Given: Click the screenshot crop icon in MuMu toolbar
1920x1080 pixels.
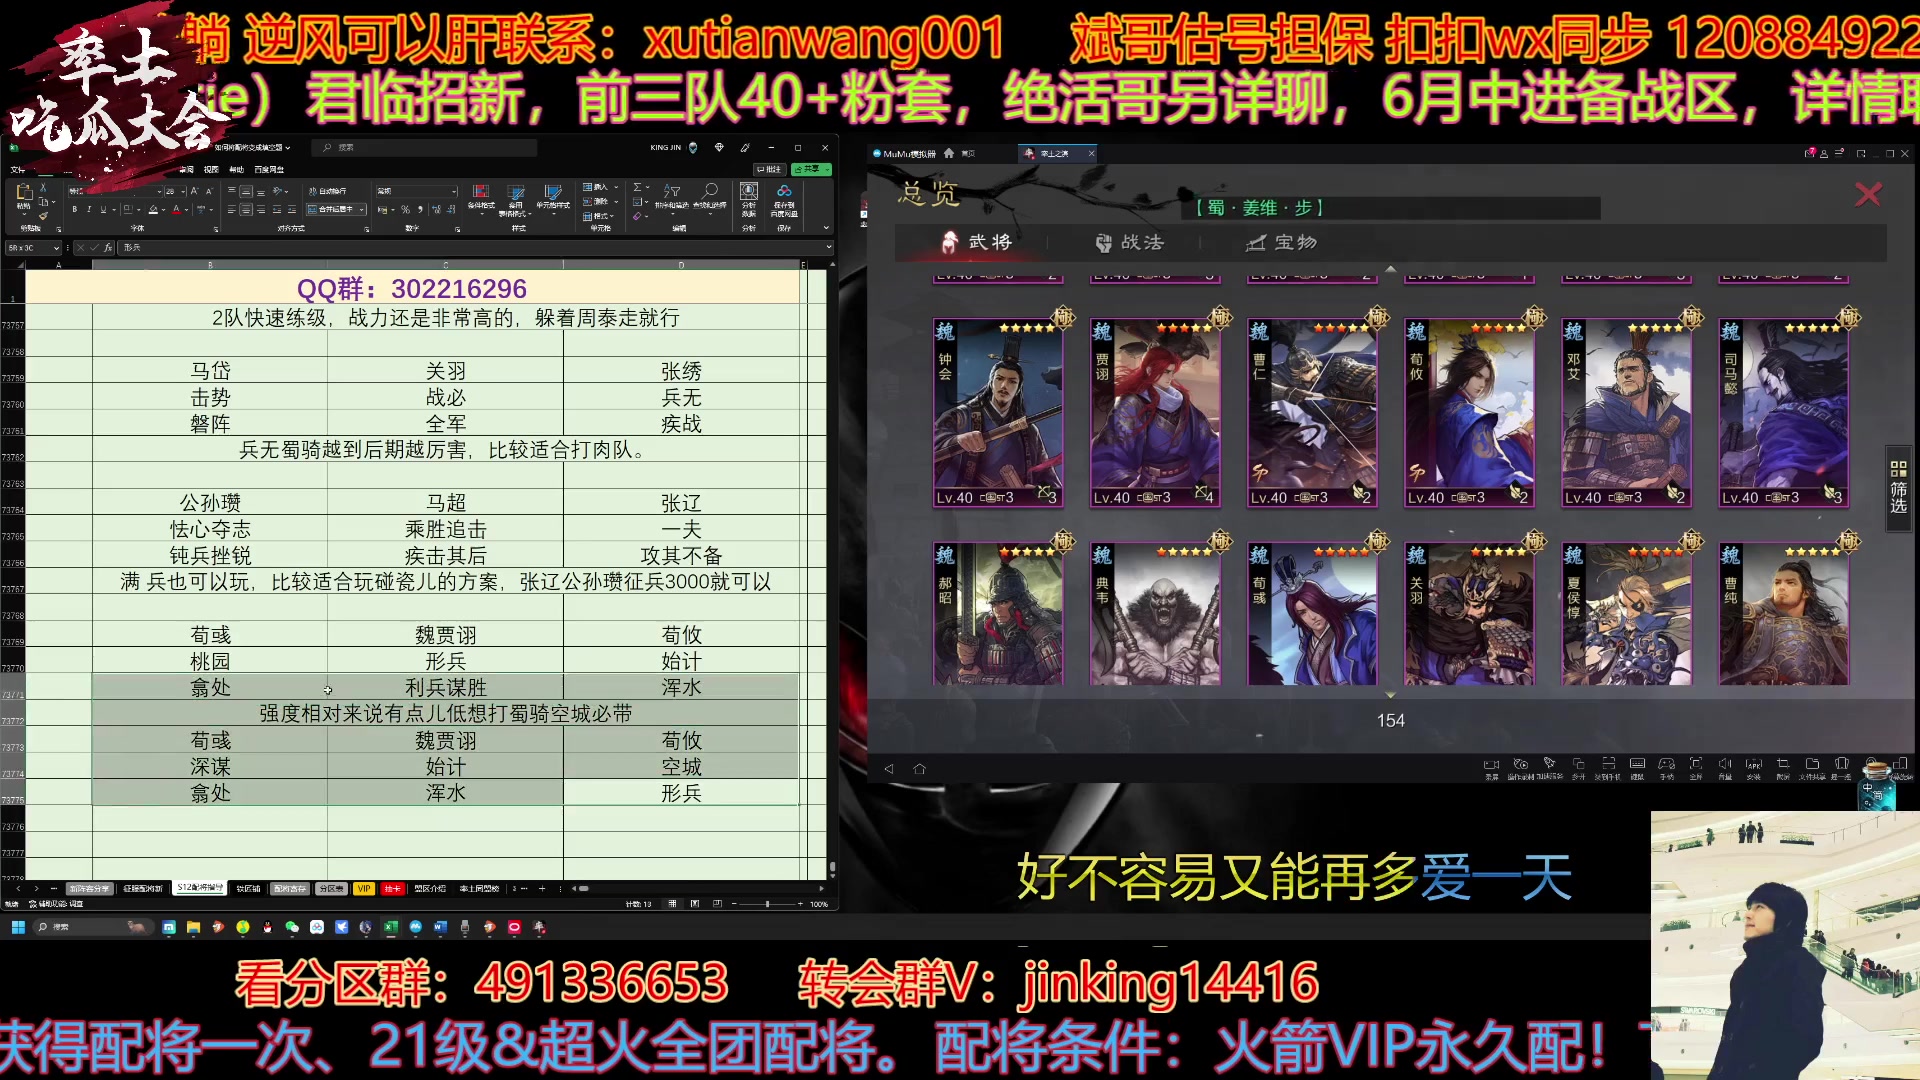Looking at the screenshot, I should click(1783, 763).
